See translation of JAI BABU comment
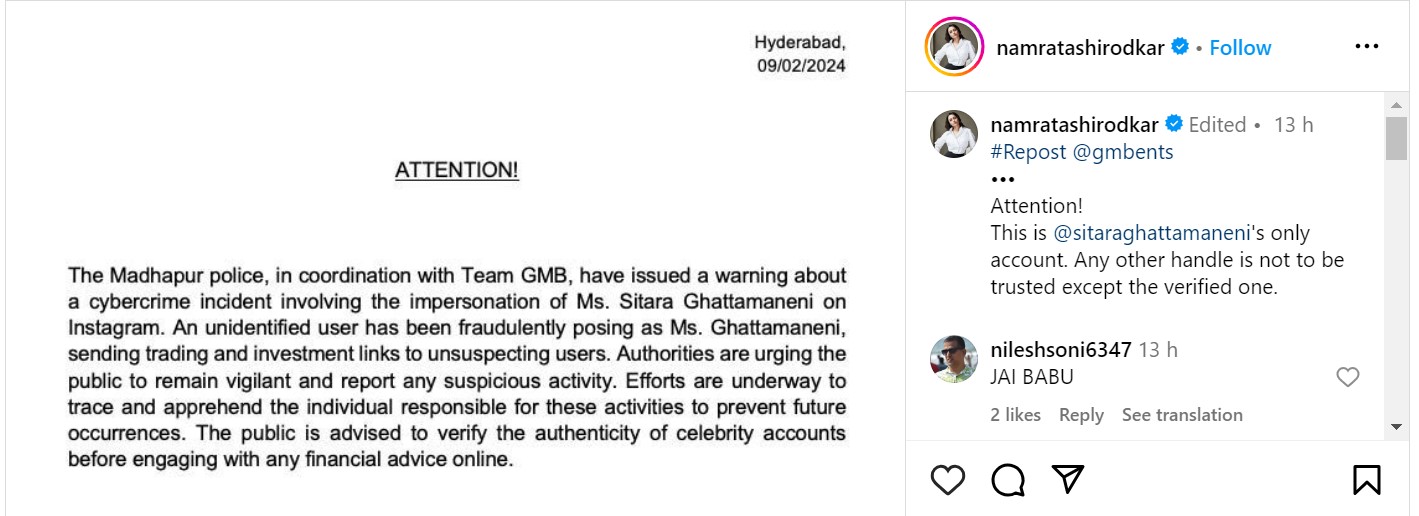This screenshot has width=1419, height=516. pos(1182,415)
